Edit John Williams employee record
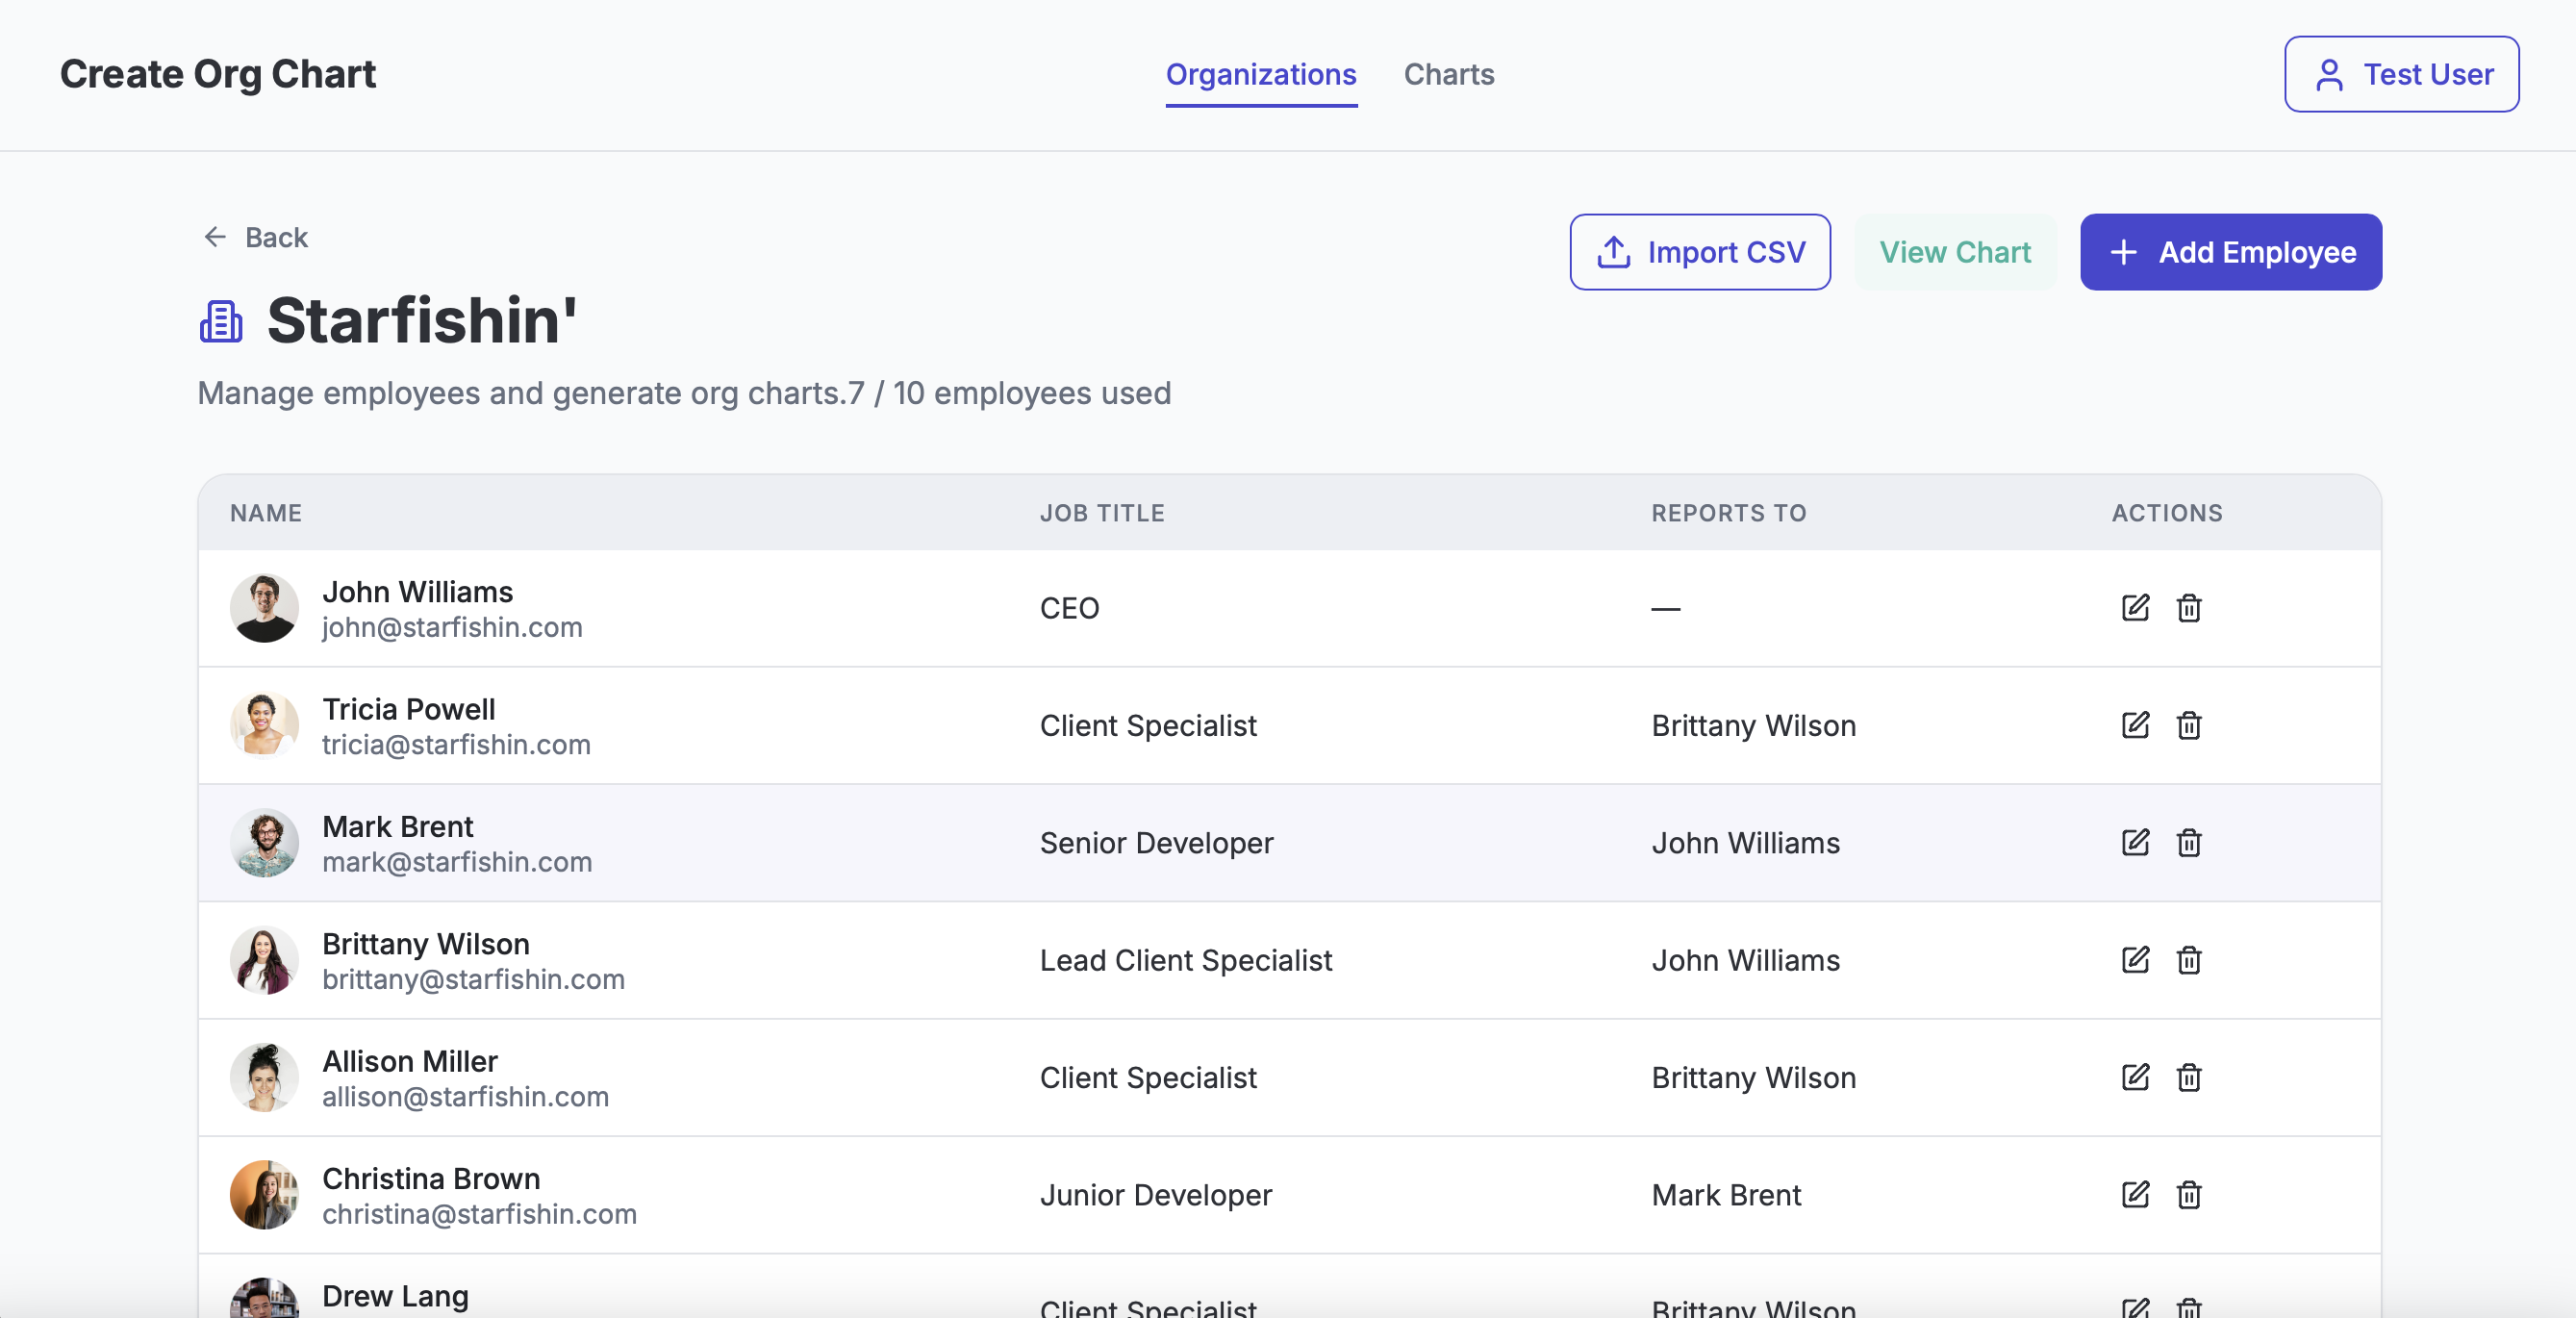This screenshot has width=2576, height=1318. tap(2134, 608)
